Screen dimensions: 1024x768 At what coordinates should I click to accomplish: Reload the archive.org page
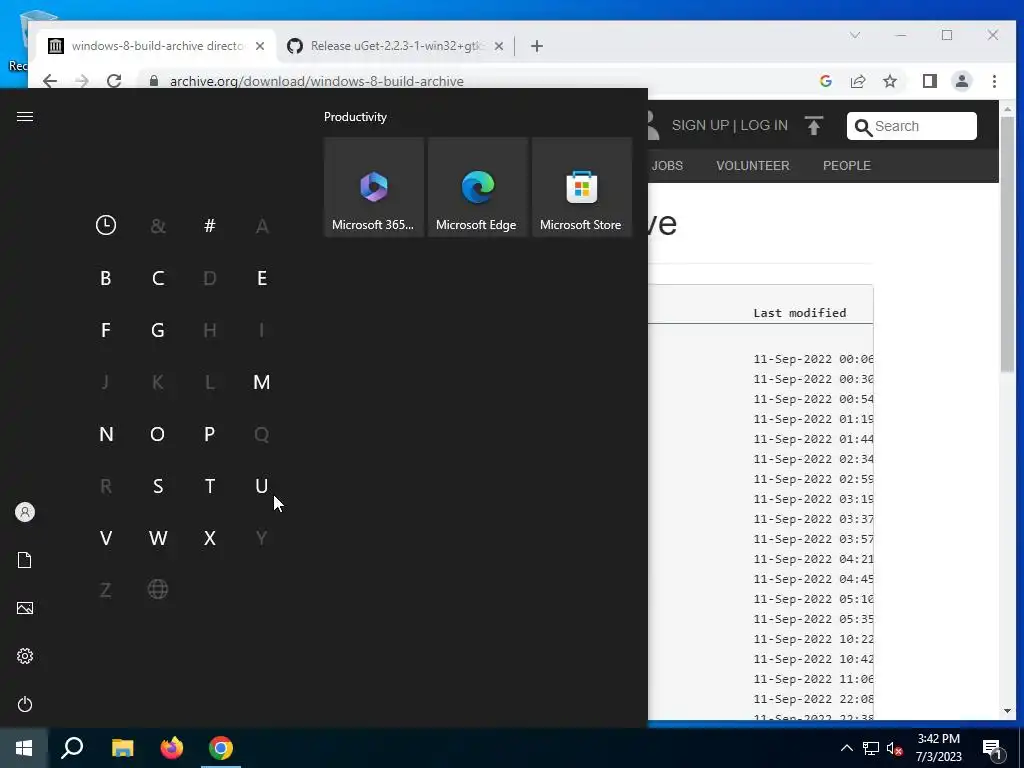[114, 81]
